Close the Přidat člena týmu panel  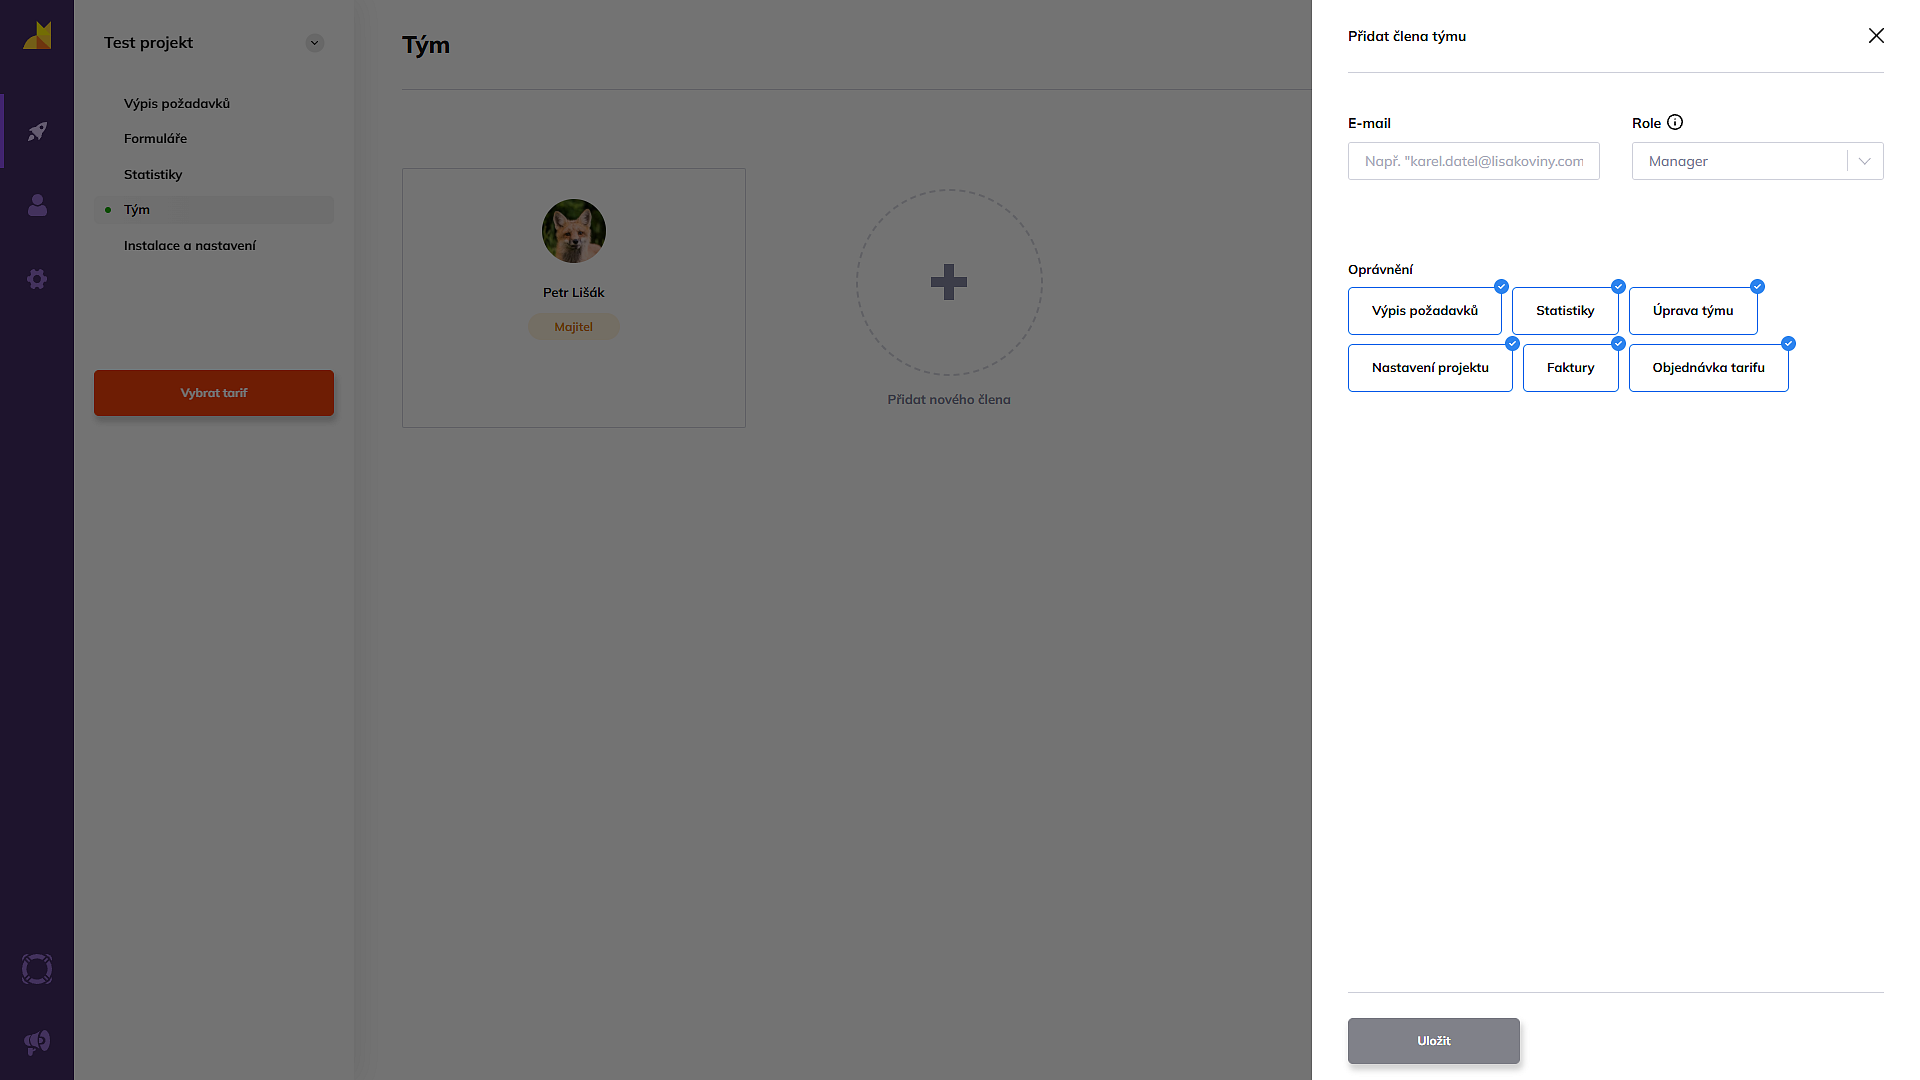(x=1875, y=36)
